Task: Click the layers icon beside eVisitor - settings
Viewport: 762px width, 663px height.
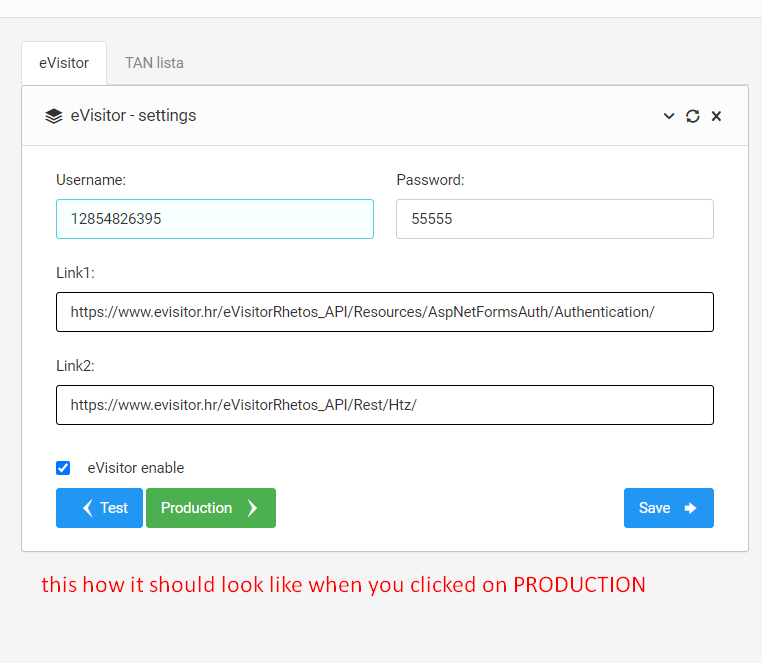Action: point(54,116)
